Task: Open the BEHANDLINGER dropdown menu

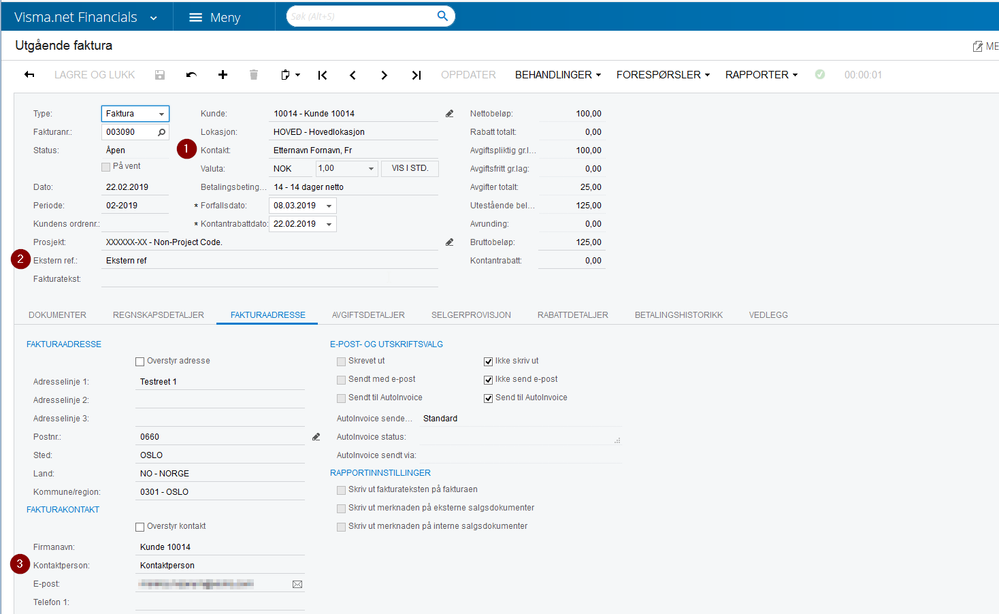Action: pyautogui.click(x=557, y=75)
